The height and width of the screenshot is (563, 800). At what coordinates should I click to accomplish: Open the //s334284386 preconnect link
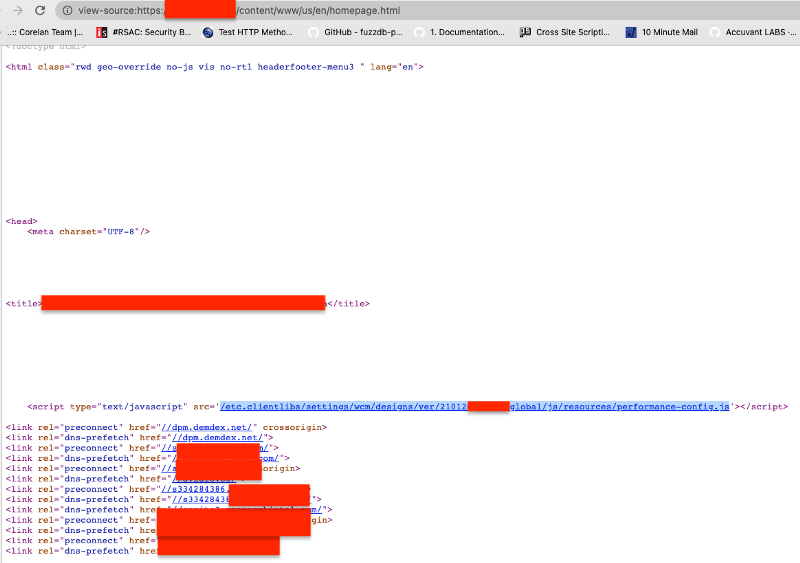[194, 489]
